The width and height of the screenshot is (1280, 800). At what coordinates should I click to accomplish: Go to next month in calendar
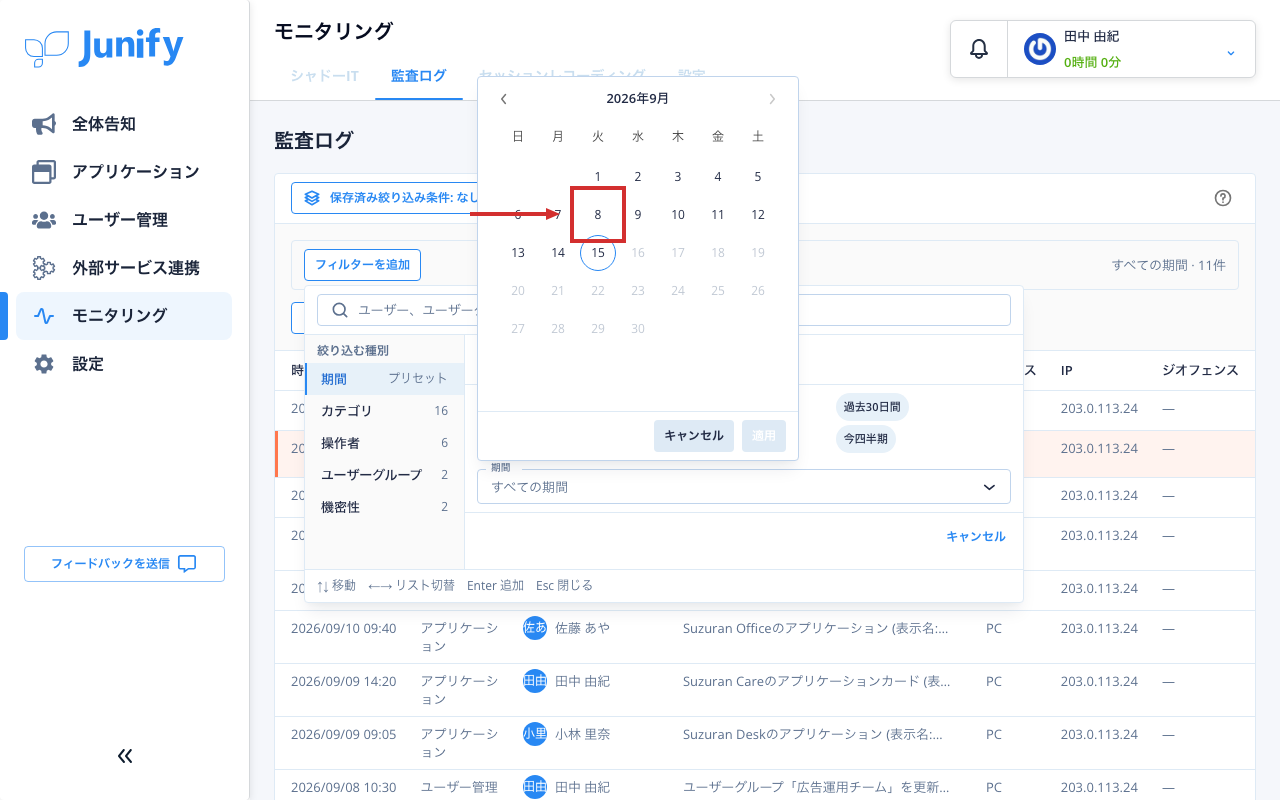[772, 99]
